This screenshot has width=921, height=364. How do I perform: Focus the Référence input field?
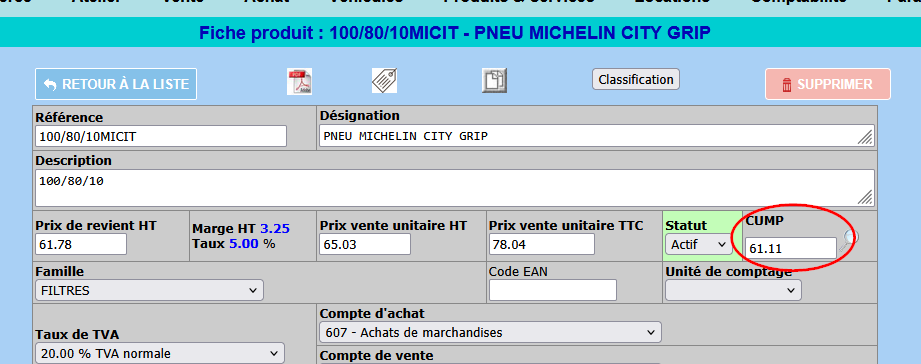(x=161, y=136)
